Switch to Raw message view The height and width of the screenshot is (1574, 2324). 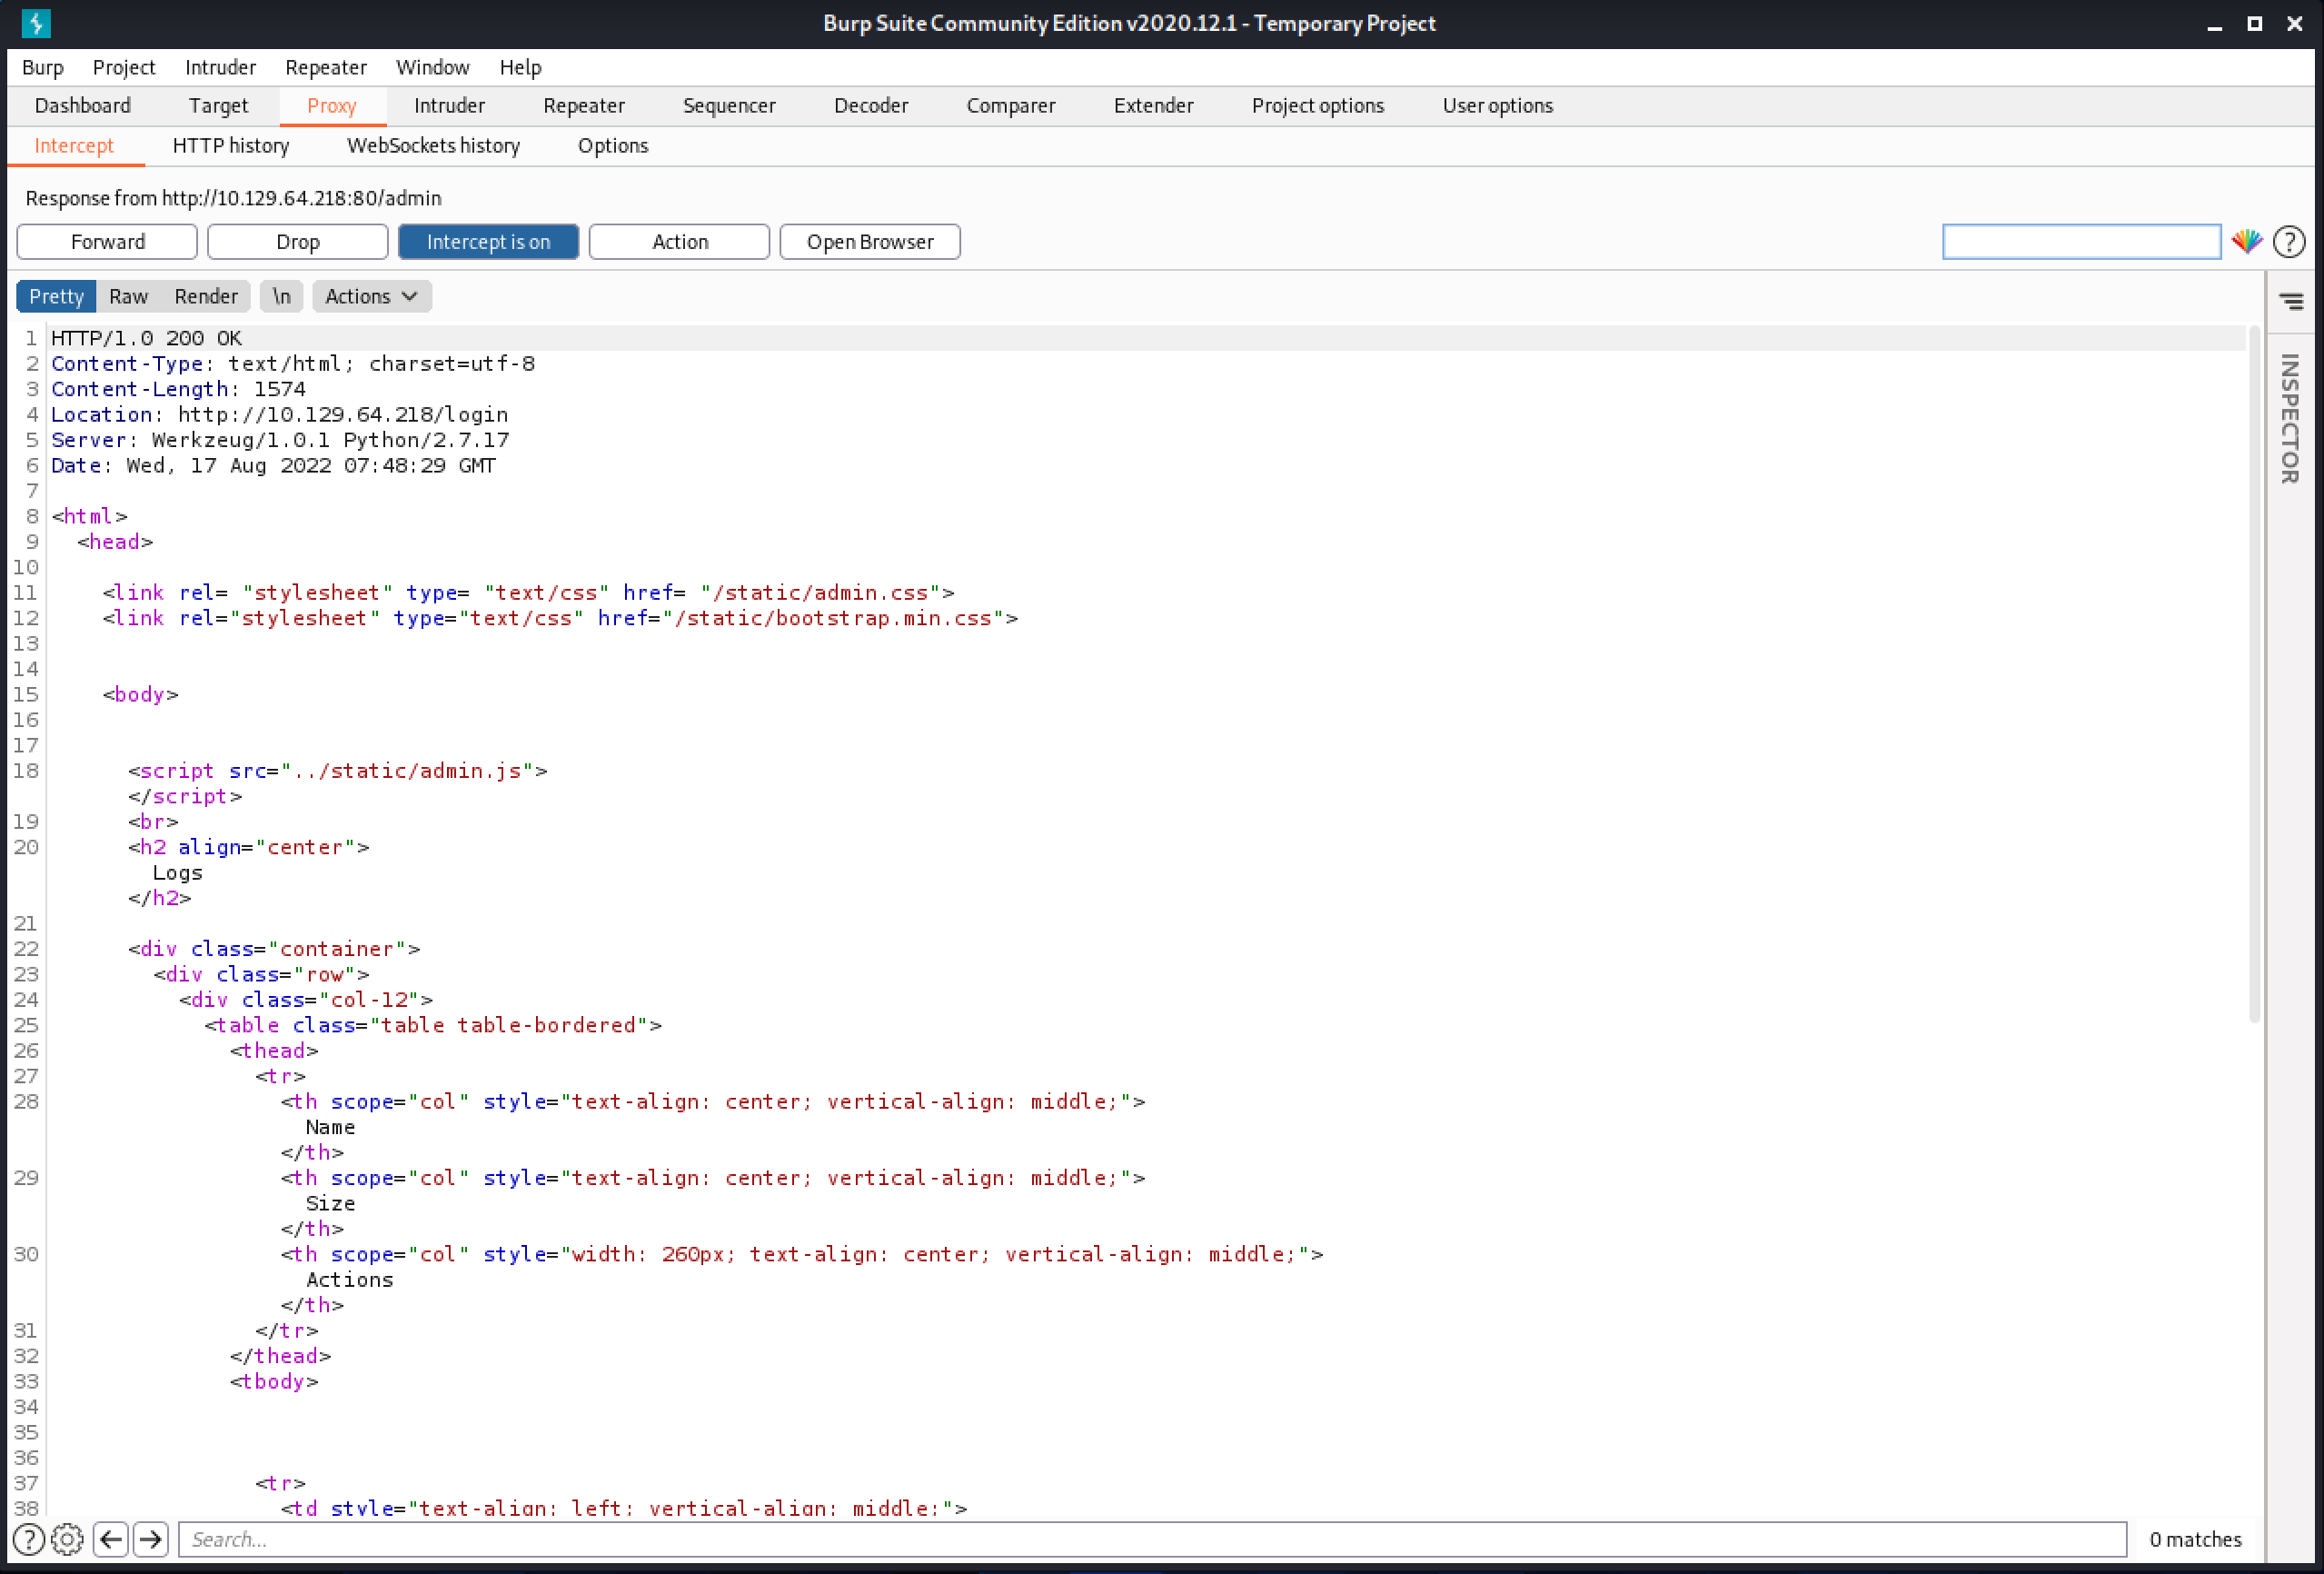[x=128, y=296]
